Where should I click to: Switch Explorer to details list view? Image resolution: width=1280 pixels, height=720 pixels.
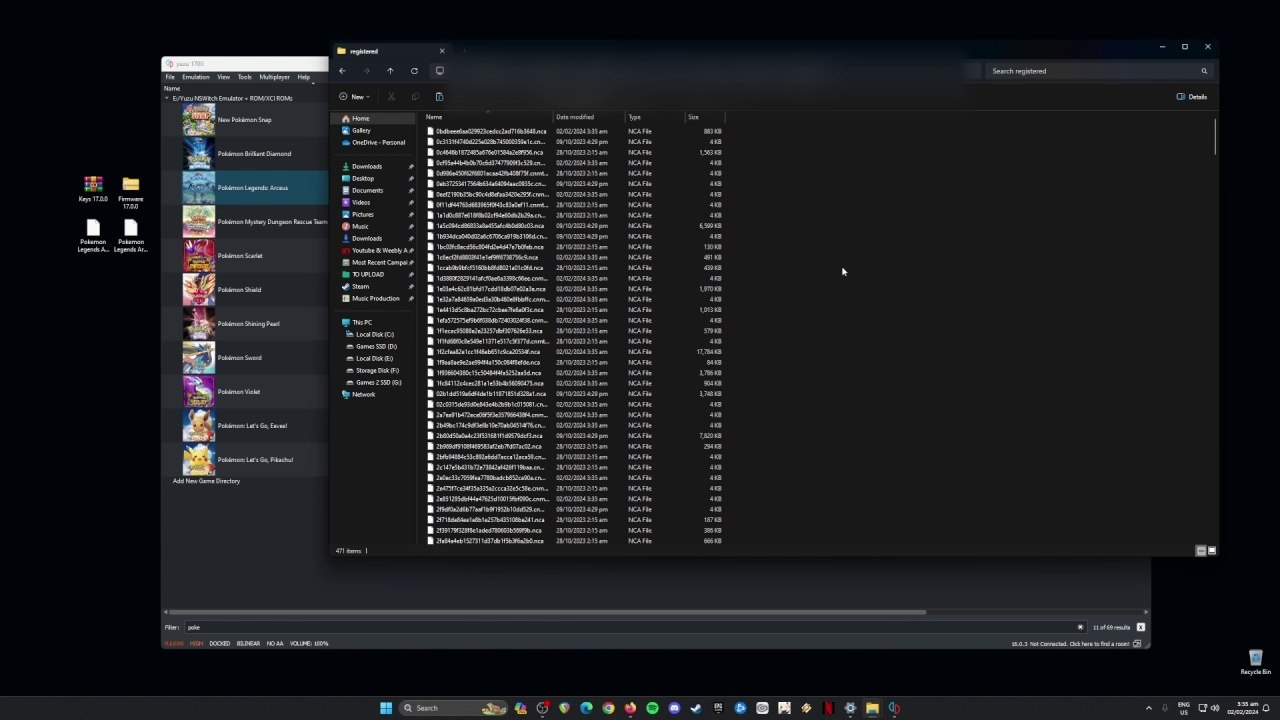point(1201,551)
